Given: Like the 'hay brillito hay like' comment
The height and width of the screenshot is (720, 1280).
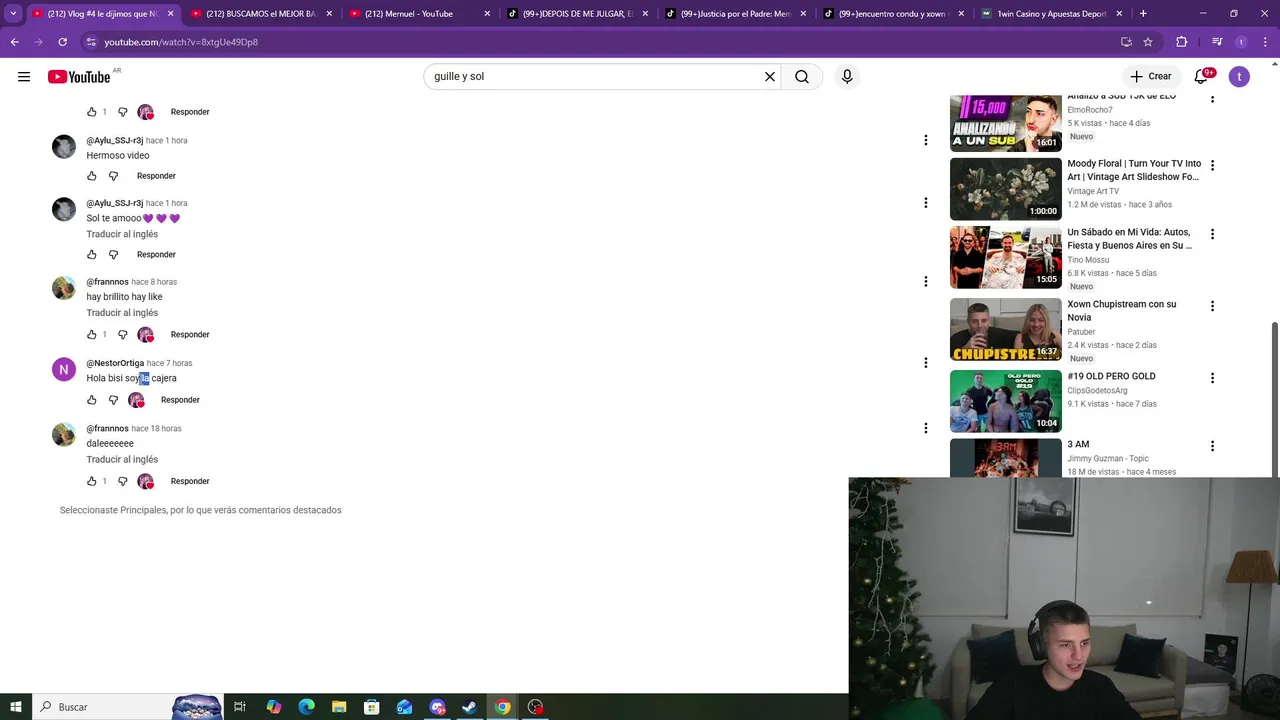Looking at the screenshot, I should pyautogui.click(x=92, y=335).
